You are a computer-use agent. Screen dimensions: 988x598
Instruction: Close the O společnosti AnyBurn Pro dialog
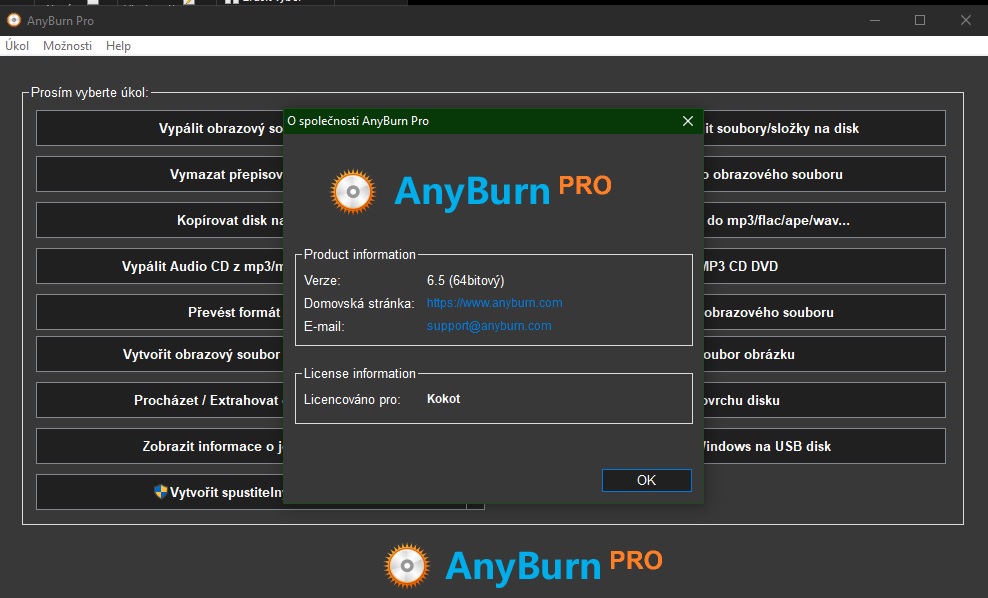[x=687, y=121]
